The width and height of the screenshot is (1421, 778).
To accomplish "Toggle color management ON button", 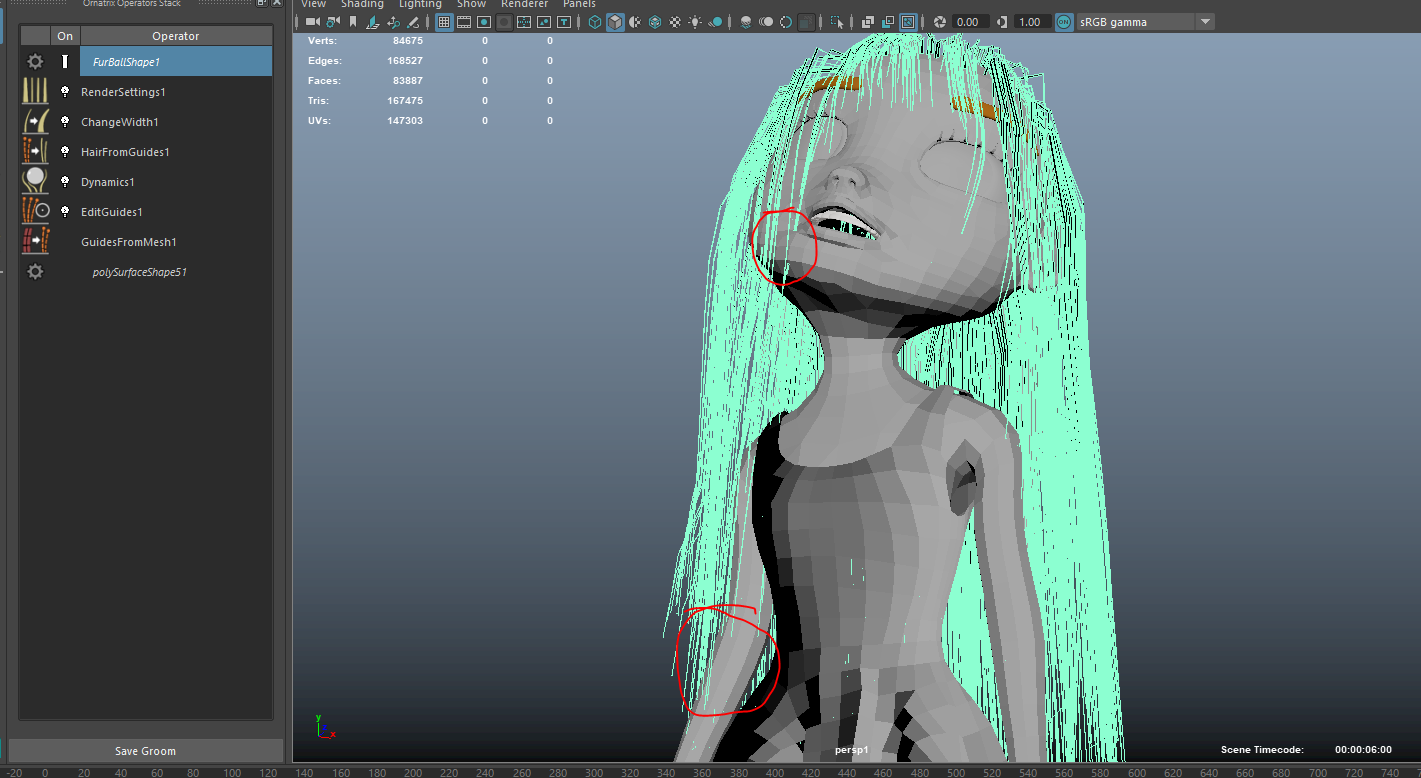I will pyautogui.click(x=1063, y=22).
